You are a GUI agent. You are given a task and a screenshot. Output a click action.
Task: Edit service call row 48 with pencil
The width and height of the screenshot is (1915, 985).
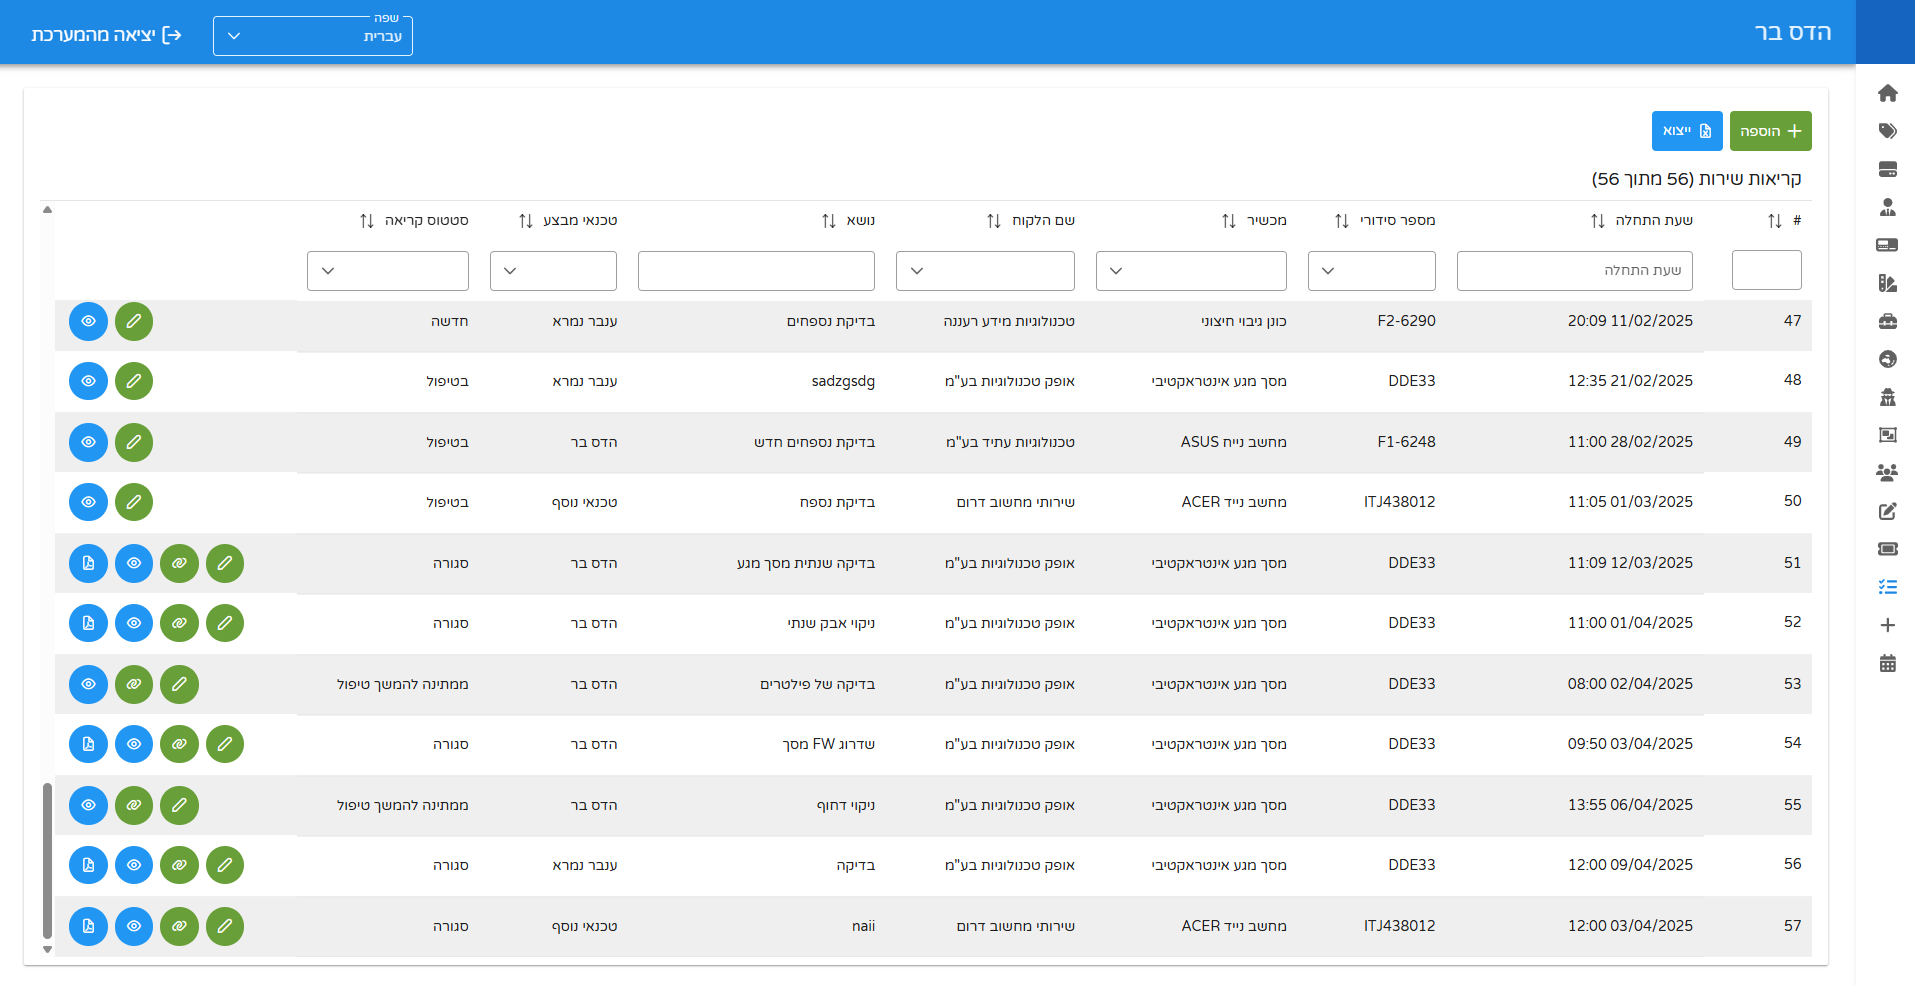(134, 381)
